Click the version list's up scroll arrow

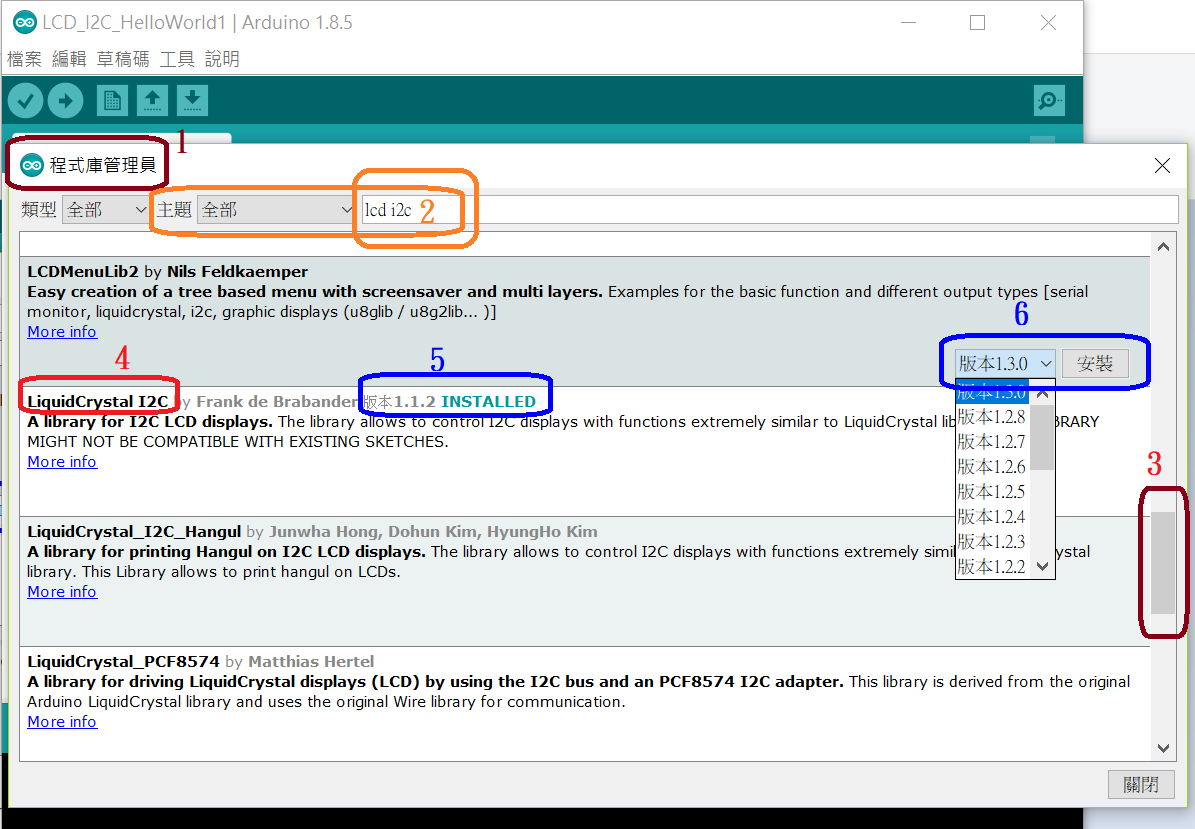click(x=1043, y=394)
